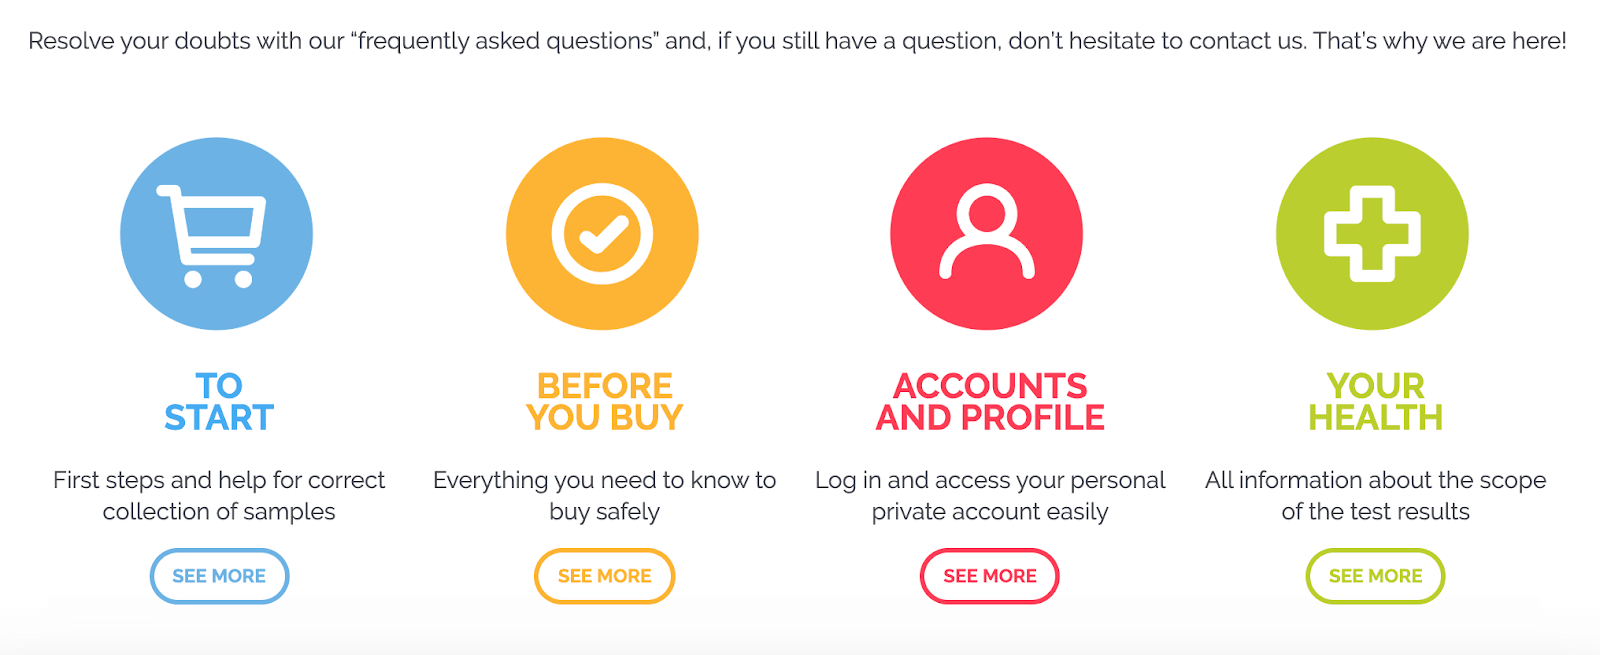Click the green medical cross circle icon
Screen dimensions: 1600x655
(x=1372, y=234)
